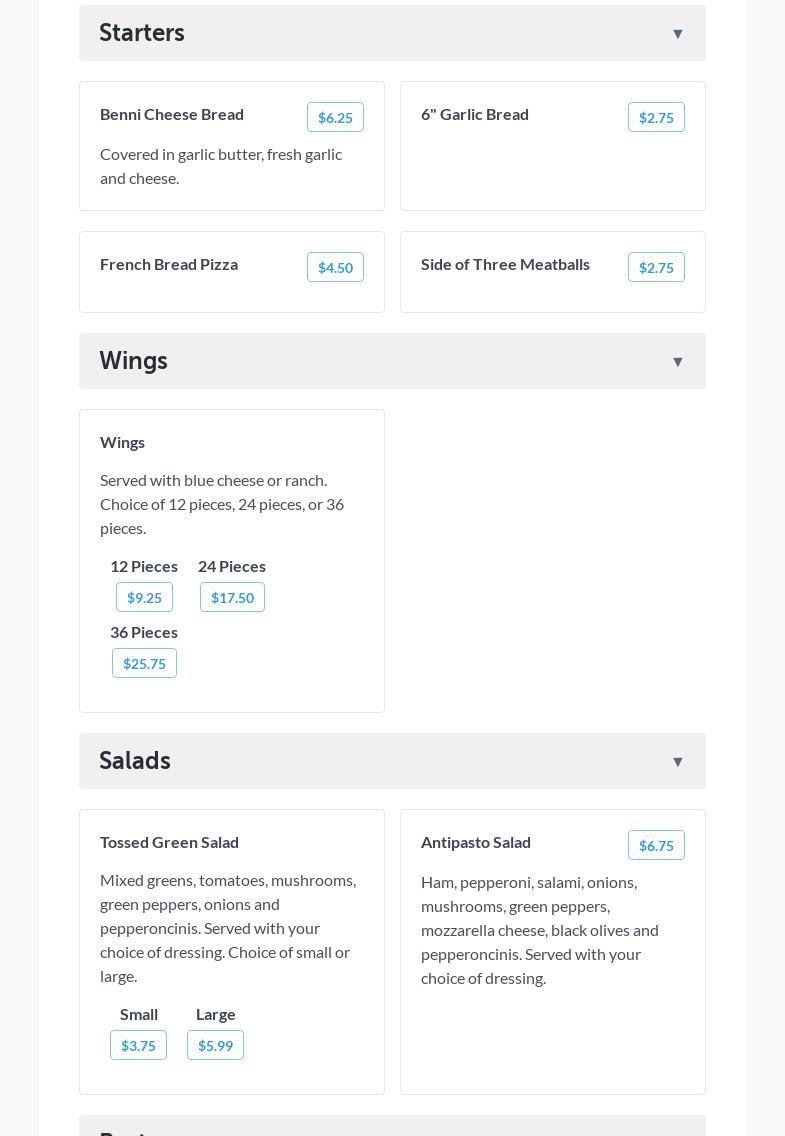Open the Antipasto Salad item title
The image size is (785, 1136).
click(476, 842)
